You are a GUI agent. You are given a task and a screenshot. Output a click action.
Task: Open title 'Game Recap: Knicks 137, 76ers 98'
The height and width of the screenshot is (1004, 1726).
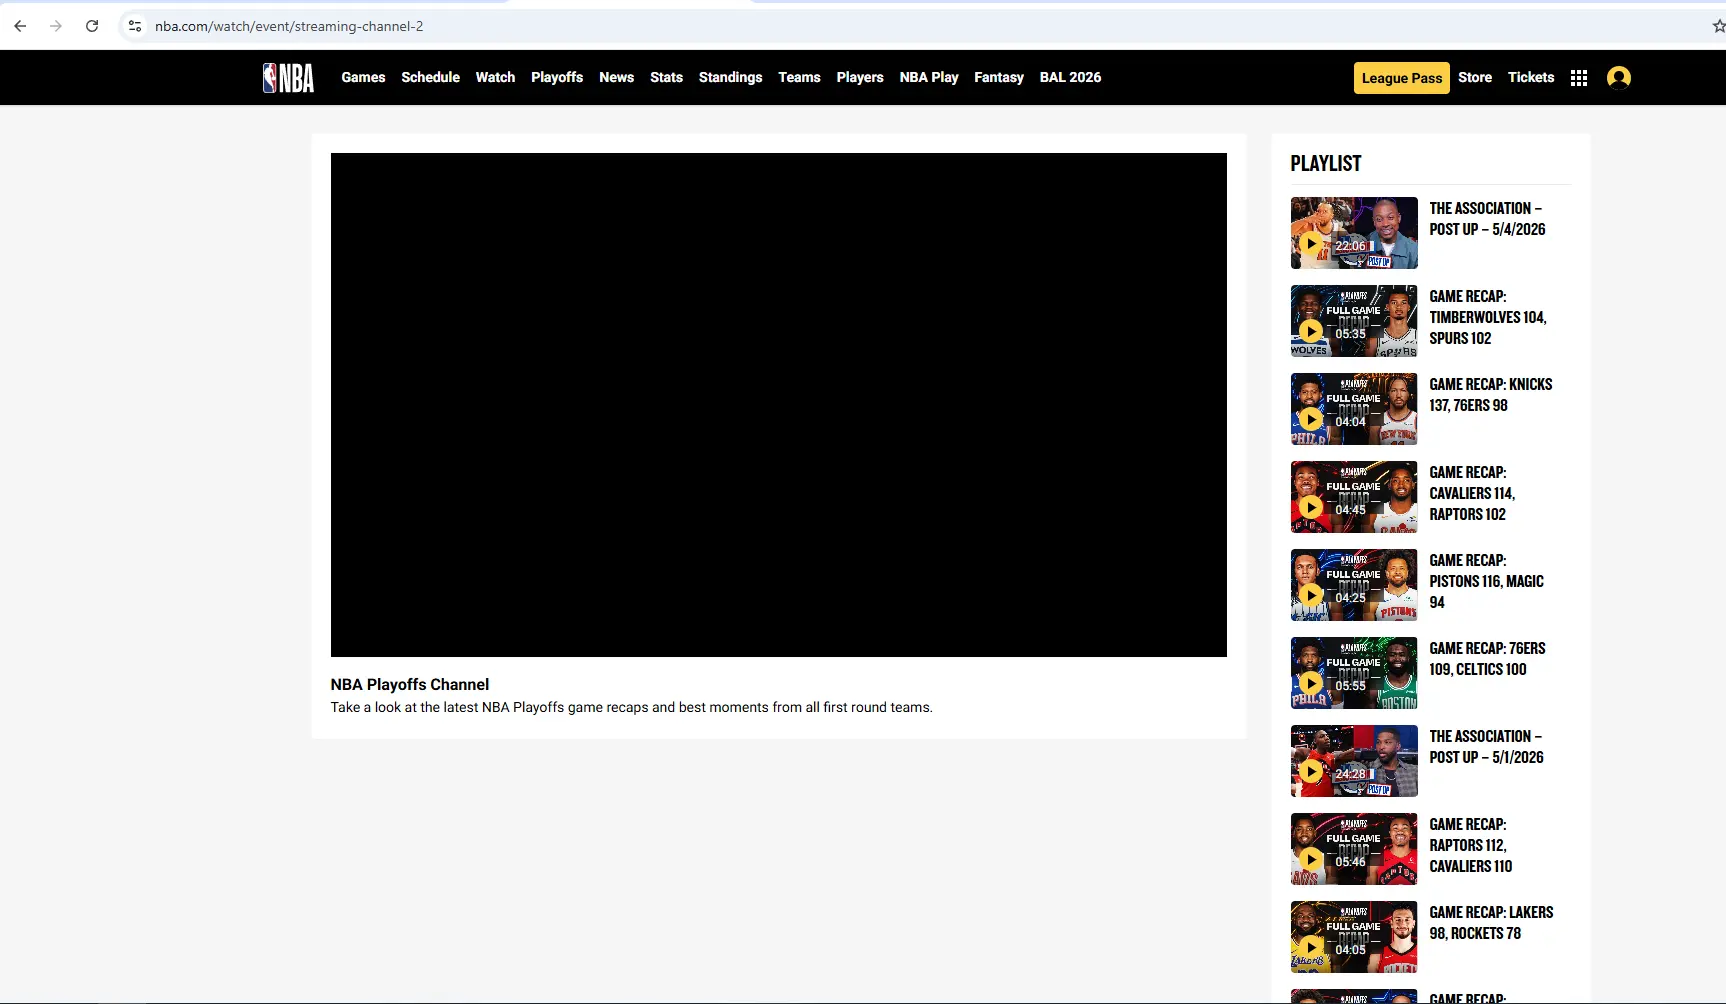coord(1491,394)
